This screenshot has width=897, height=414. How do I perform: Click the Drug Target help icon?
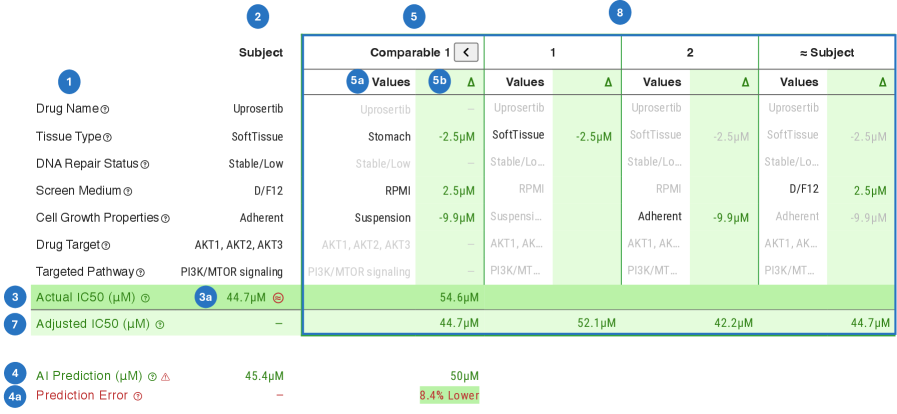(x=106, y=245)
